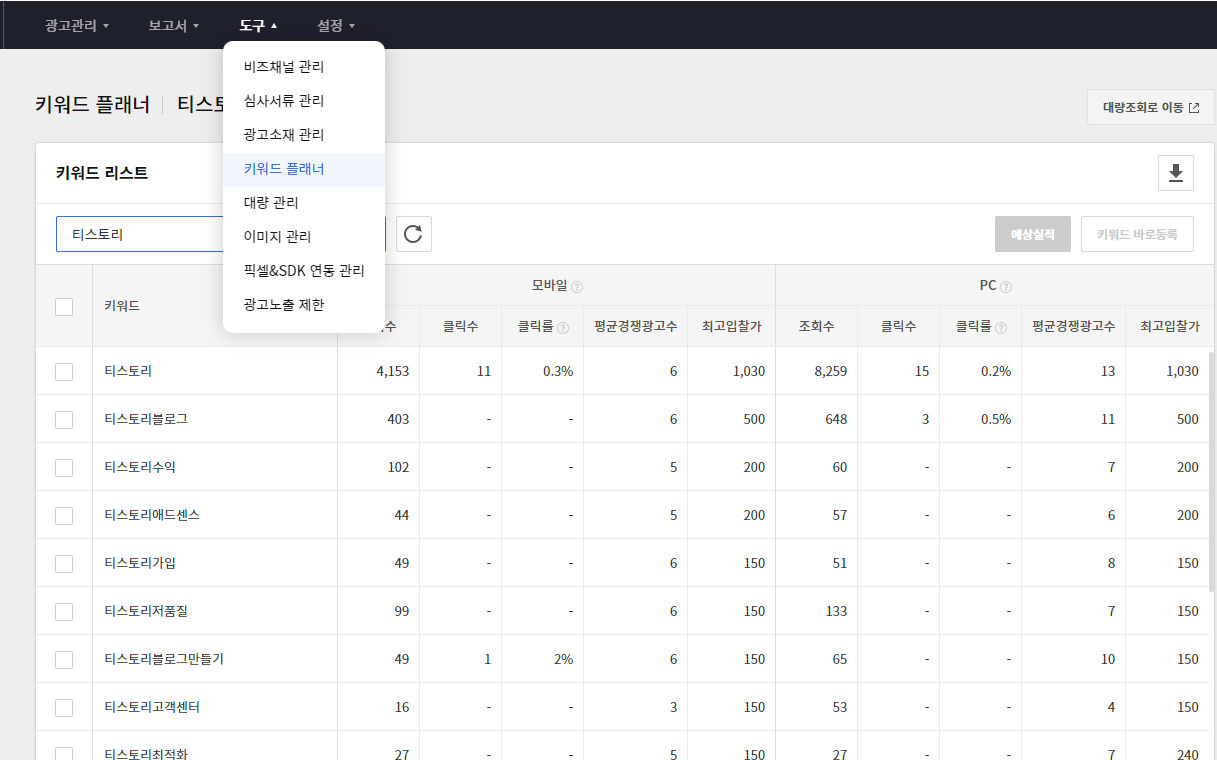Click the PC 최고입찰가 column header

(1169, 326)
